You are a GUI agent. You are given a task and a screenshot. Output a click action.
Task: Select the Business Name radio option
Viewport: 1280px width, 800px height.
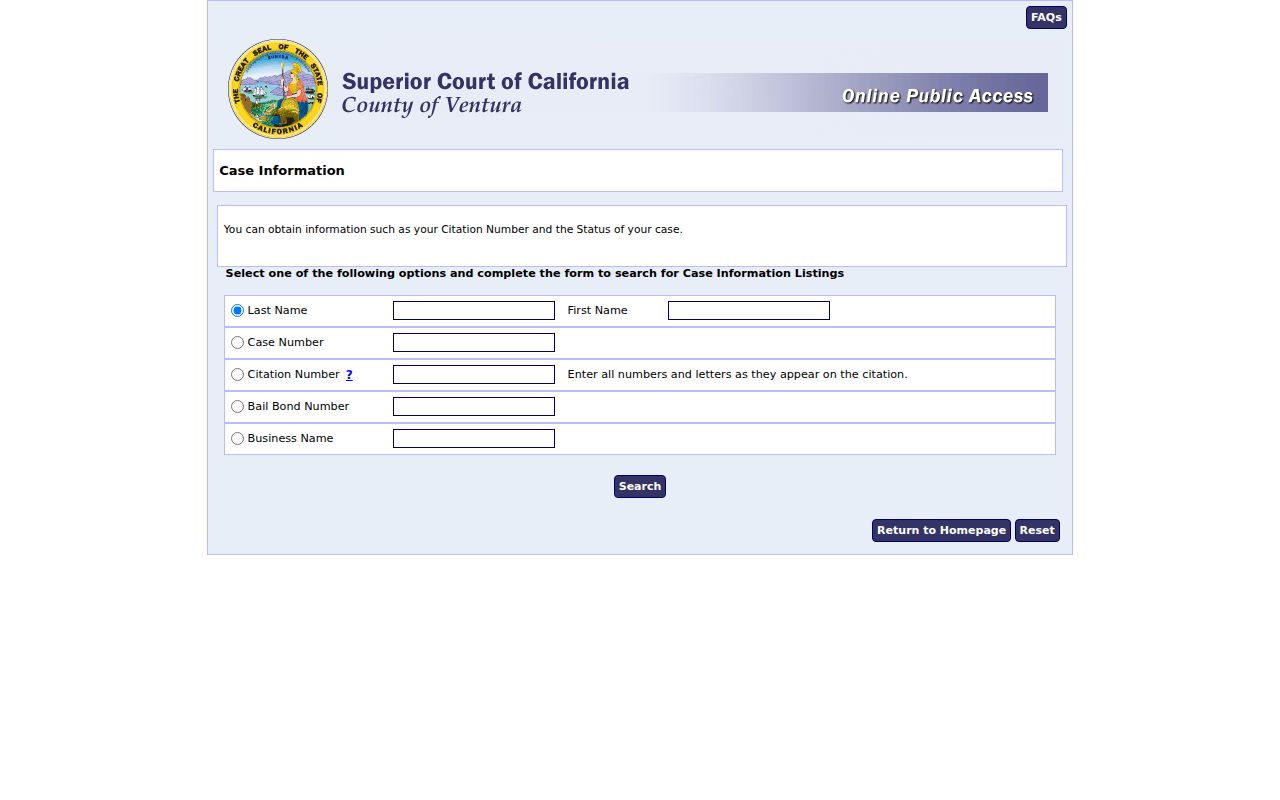point(237,439)
